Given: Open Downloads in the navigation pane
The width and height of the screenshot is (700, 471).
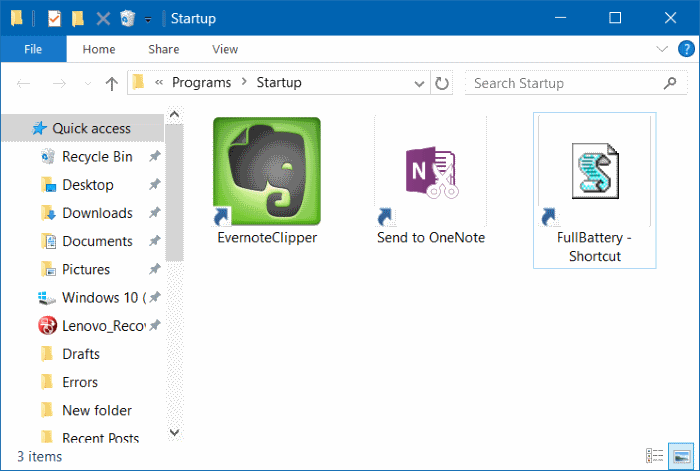Looking at the screenshot, I should 97,213.
